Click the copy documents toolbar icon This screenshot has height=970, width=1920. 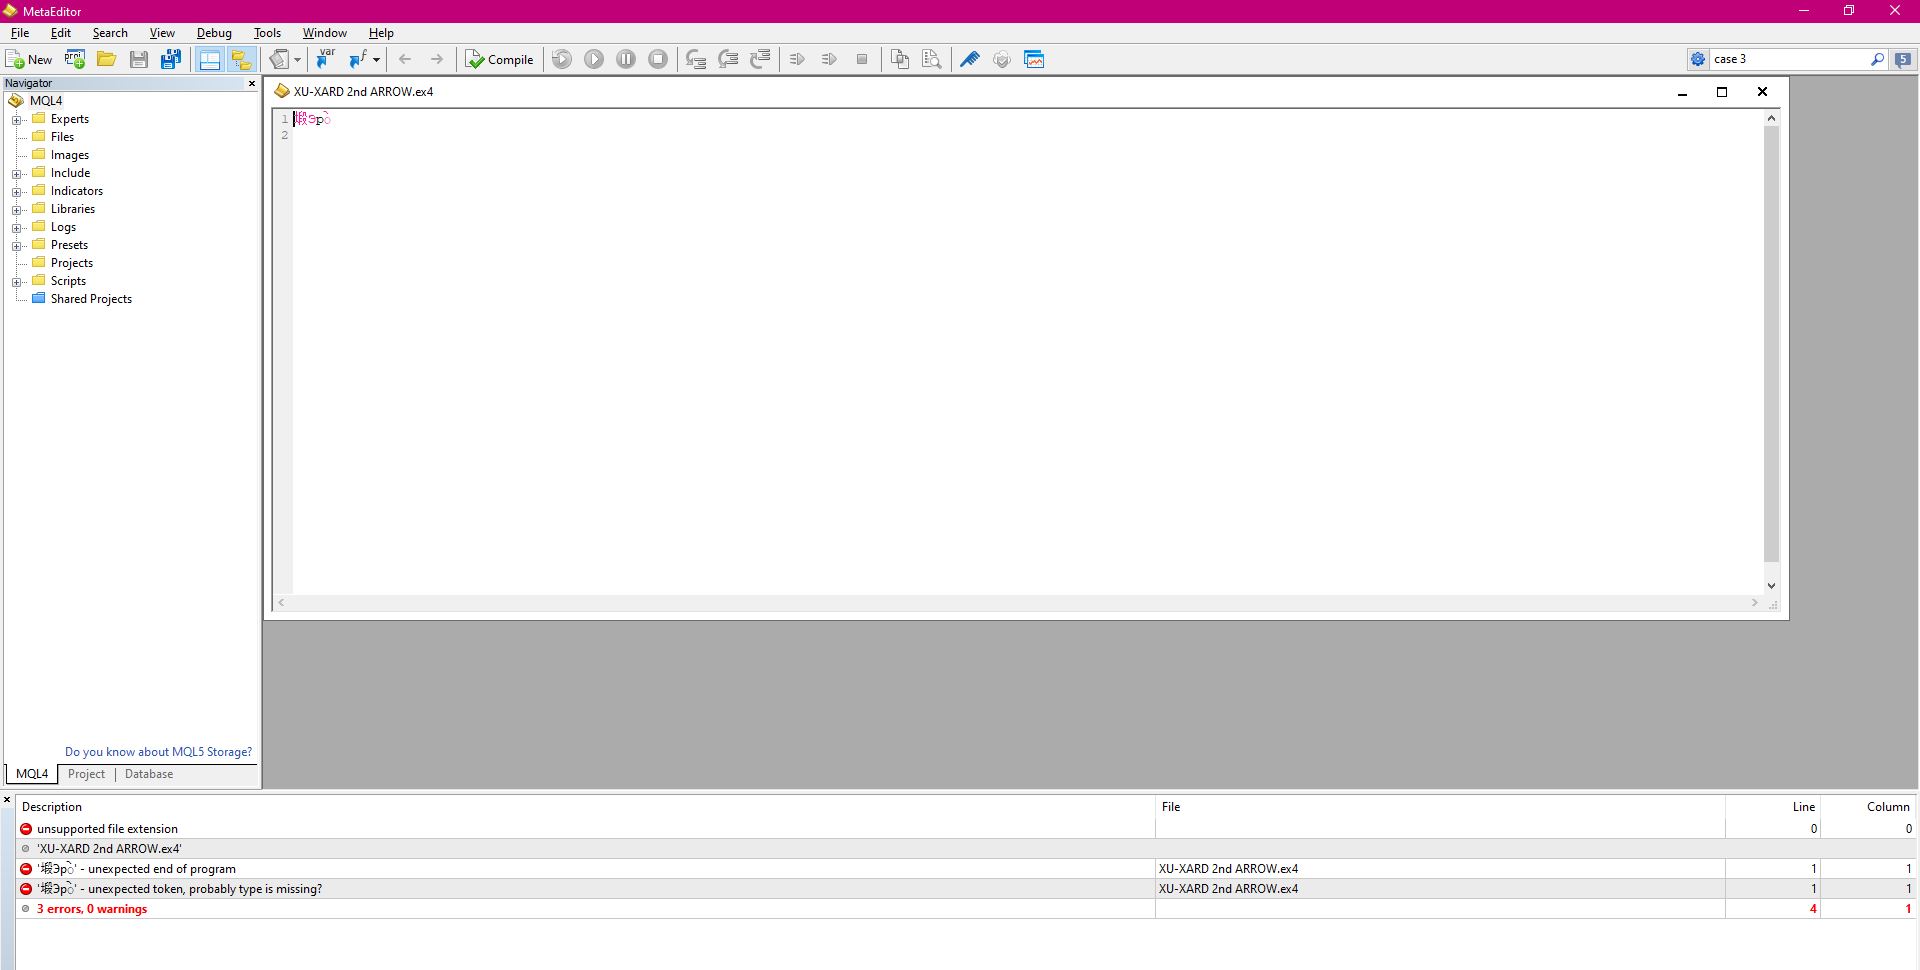pos(900,60)
